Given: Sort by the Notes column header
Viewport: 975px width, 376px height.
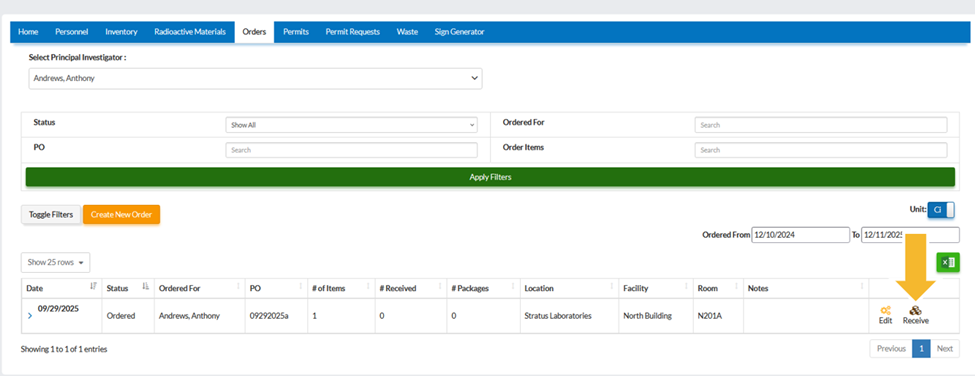Looking at the screenshot, I should click(806, 288).
